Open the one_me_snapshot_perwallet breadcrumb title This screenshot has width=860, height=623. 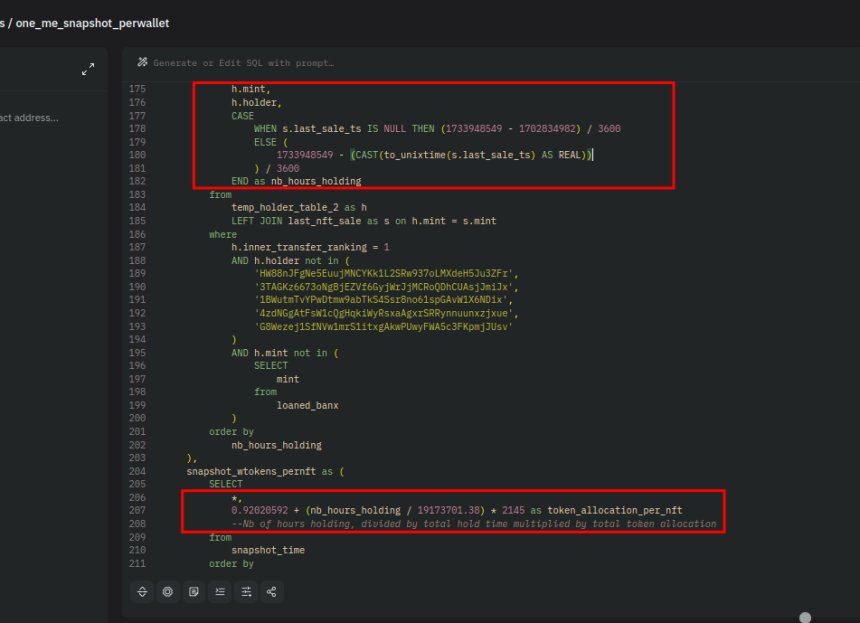[92, 23]
